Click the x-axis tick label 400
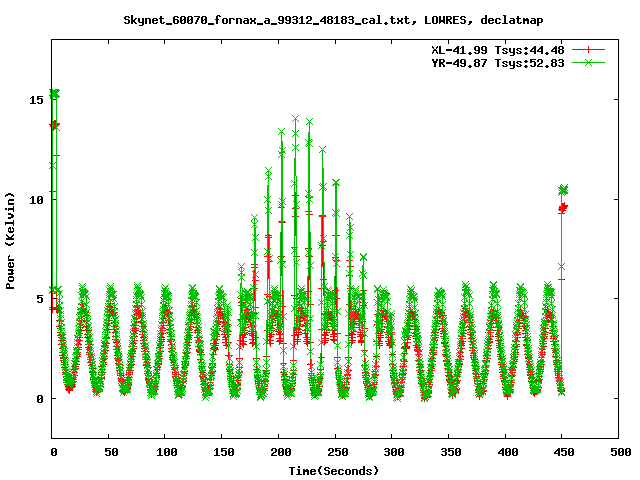This screenshot has width=640, height=480. point(507,452)
